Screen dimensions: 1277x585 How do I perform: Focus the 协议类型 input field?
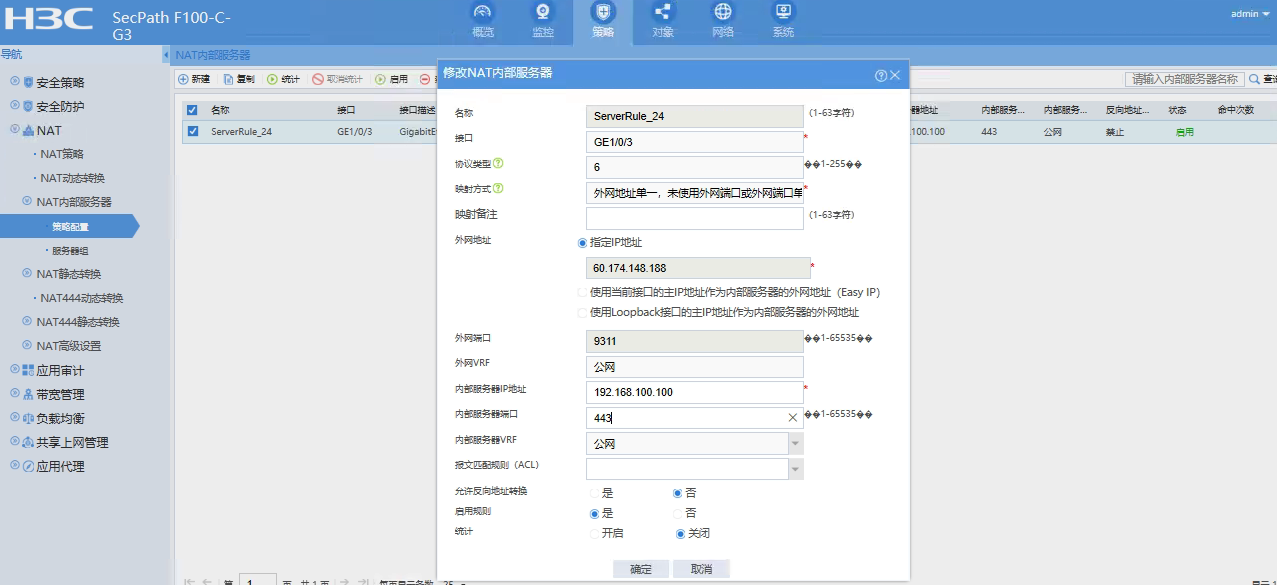(x=695, y=167)
